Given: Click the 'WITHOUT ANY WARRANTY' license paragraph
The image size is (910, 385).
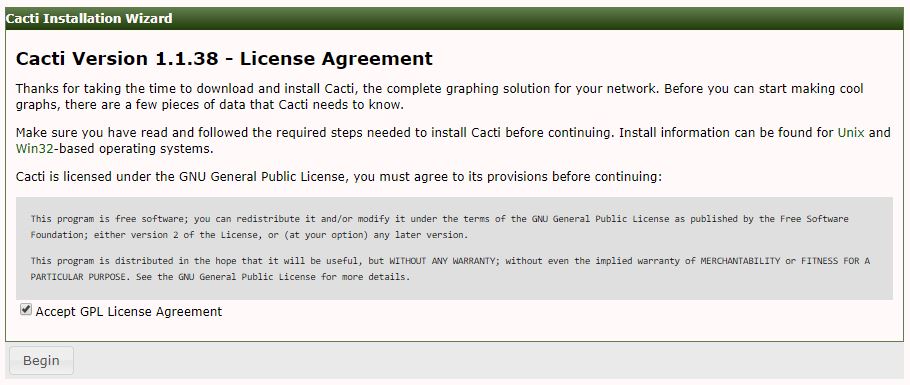Looking at the screenshot, I should (x=450, y=269).
